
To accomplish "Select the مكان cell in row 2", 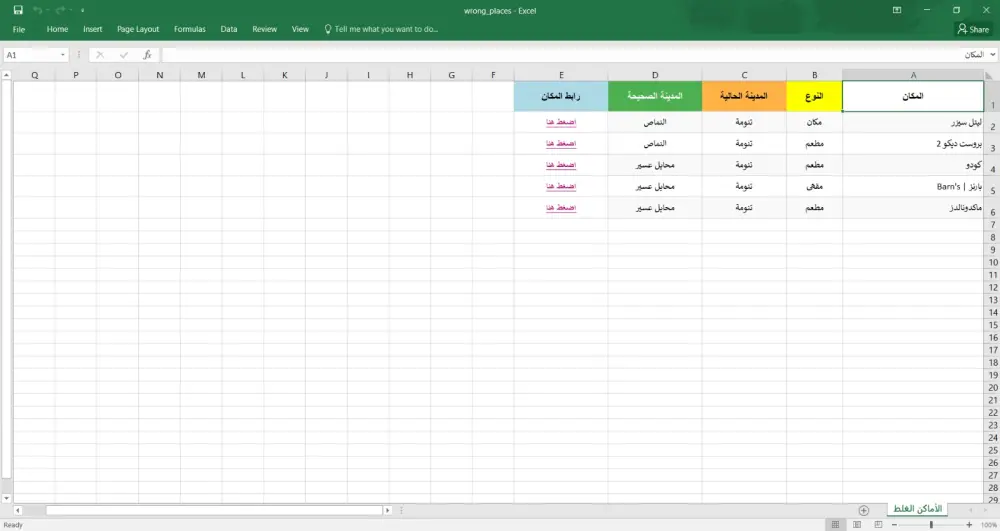I will tap(814, 122).
